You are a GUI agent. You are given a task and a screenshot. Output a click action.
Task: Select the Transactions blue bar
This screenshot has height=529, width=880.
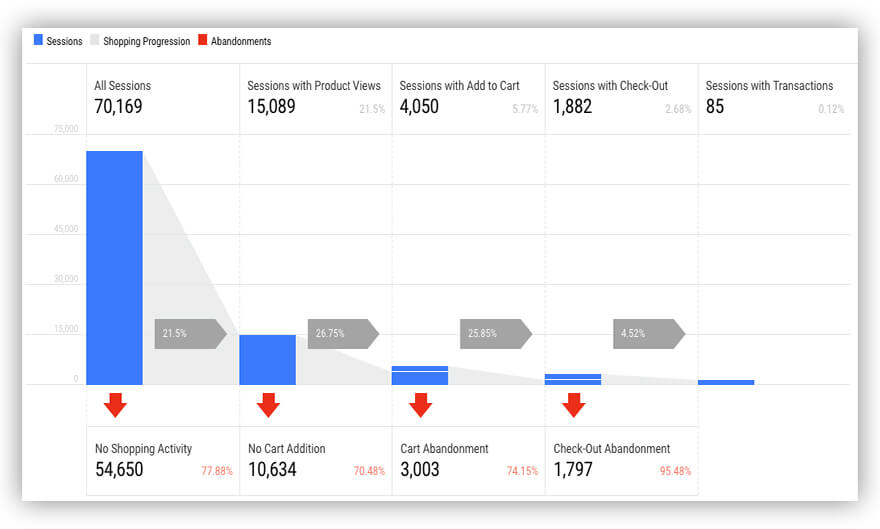(x=726, y=383)
